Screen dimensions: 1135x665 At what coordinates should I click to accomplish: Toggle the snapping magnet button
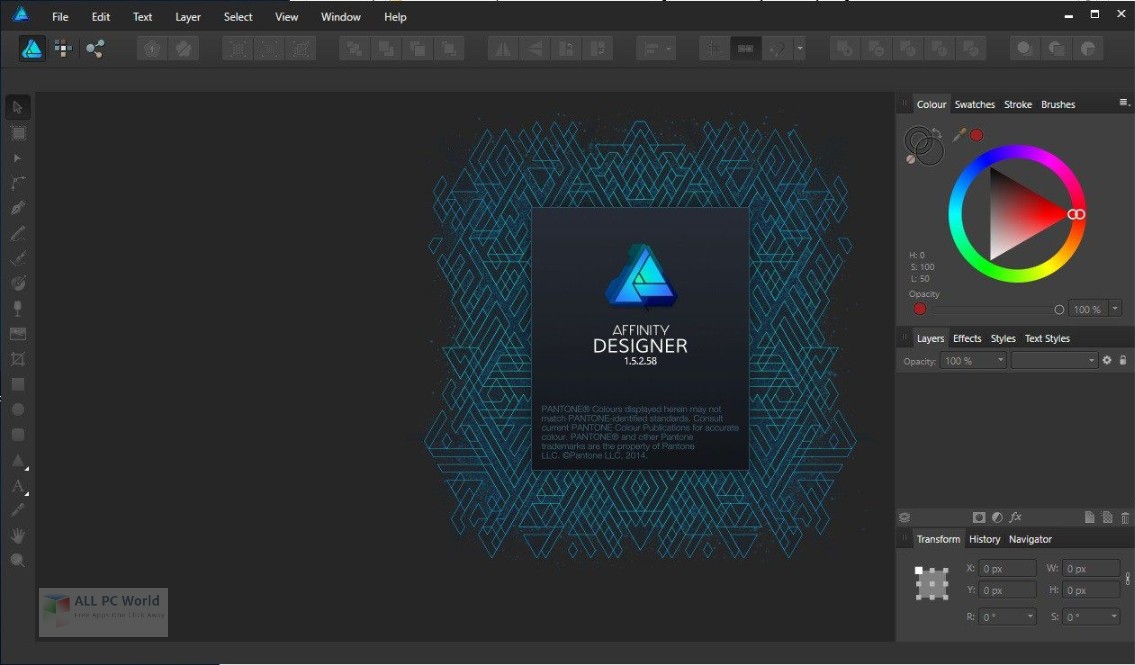point(778,48)
